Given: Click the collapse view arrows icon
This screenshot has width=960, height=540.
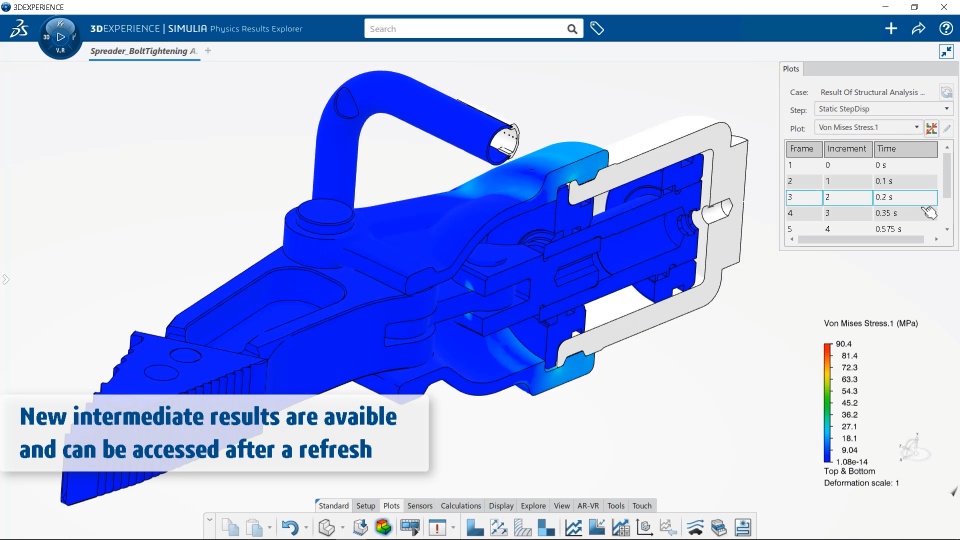Looking at the screenshot, I should coord(947,51).
